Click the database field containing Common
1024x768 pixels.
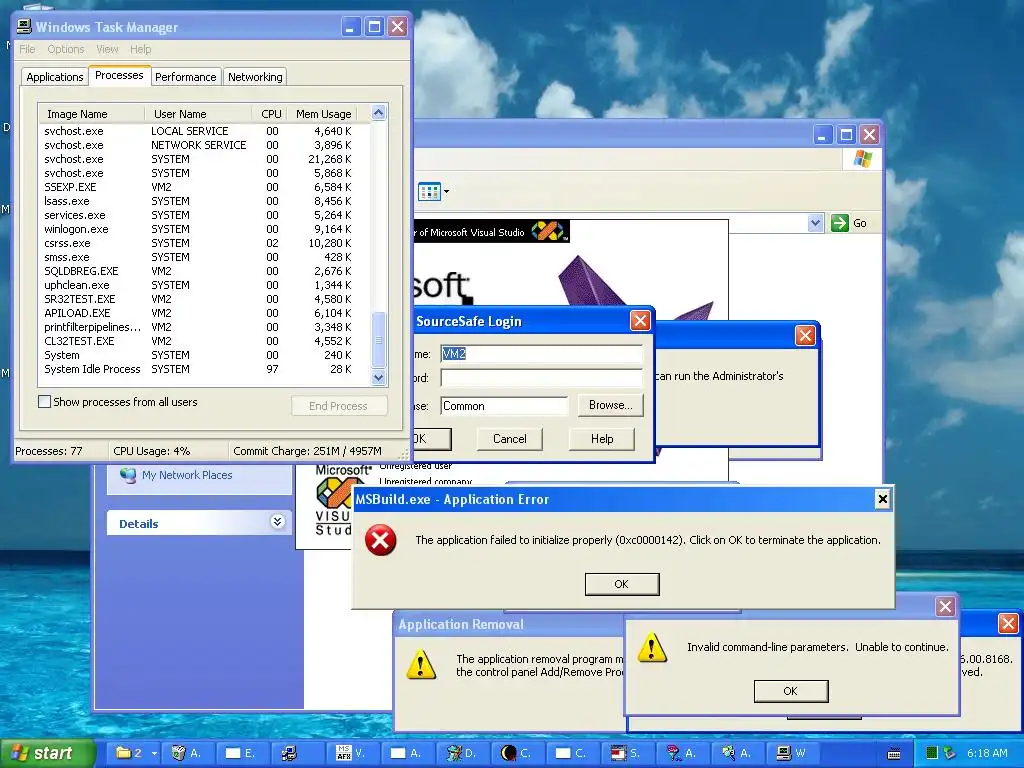pos(504,406)
